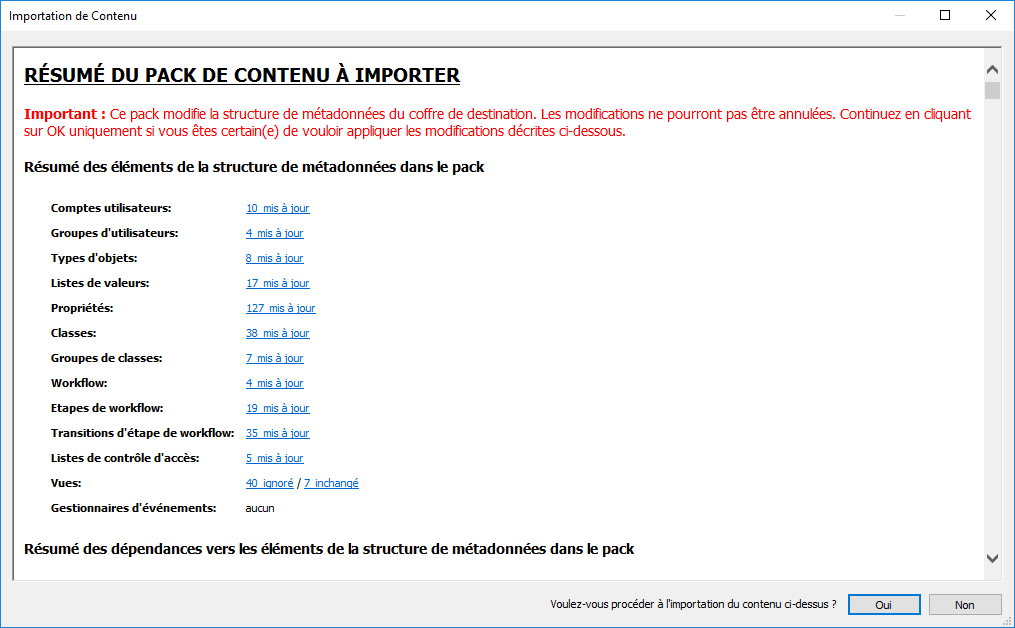Open the '7 inchangé' views link

pyautogui.click(x=331, y=483)
